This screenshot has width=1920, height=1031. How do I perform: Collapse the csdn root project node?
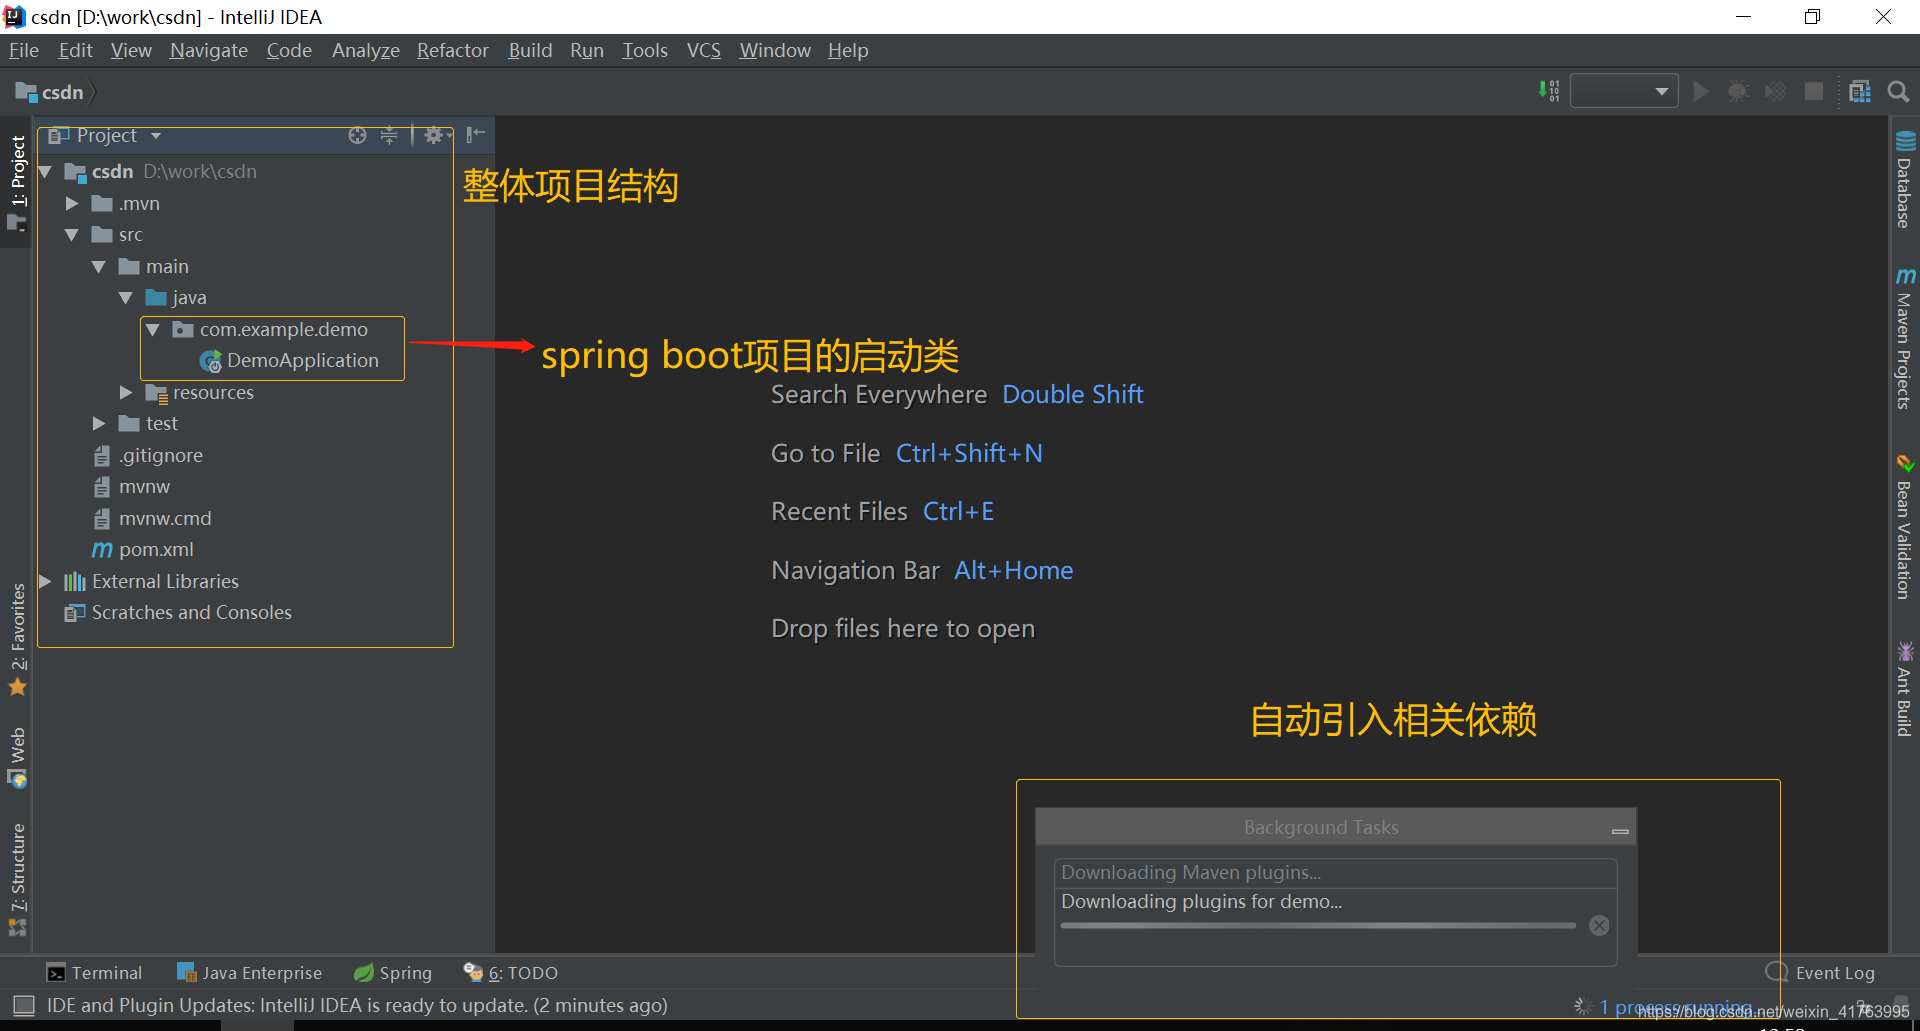(x=45, y=172)
